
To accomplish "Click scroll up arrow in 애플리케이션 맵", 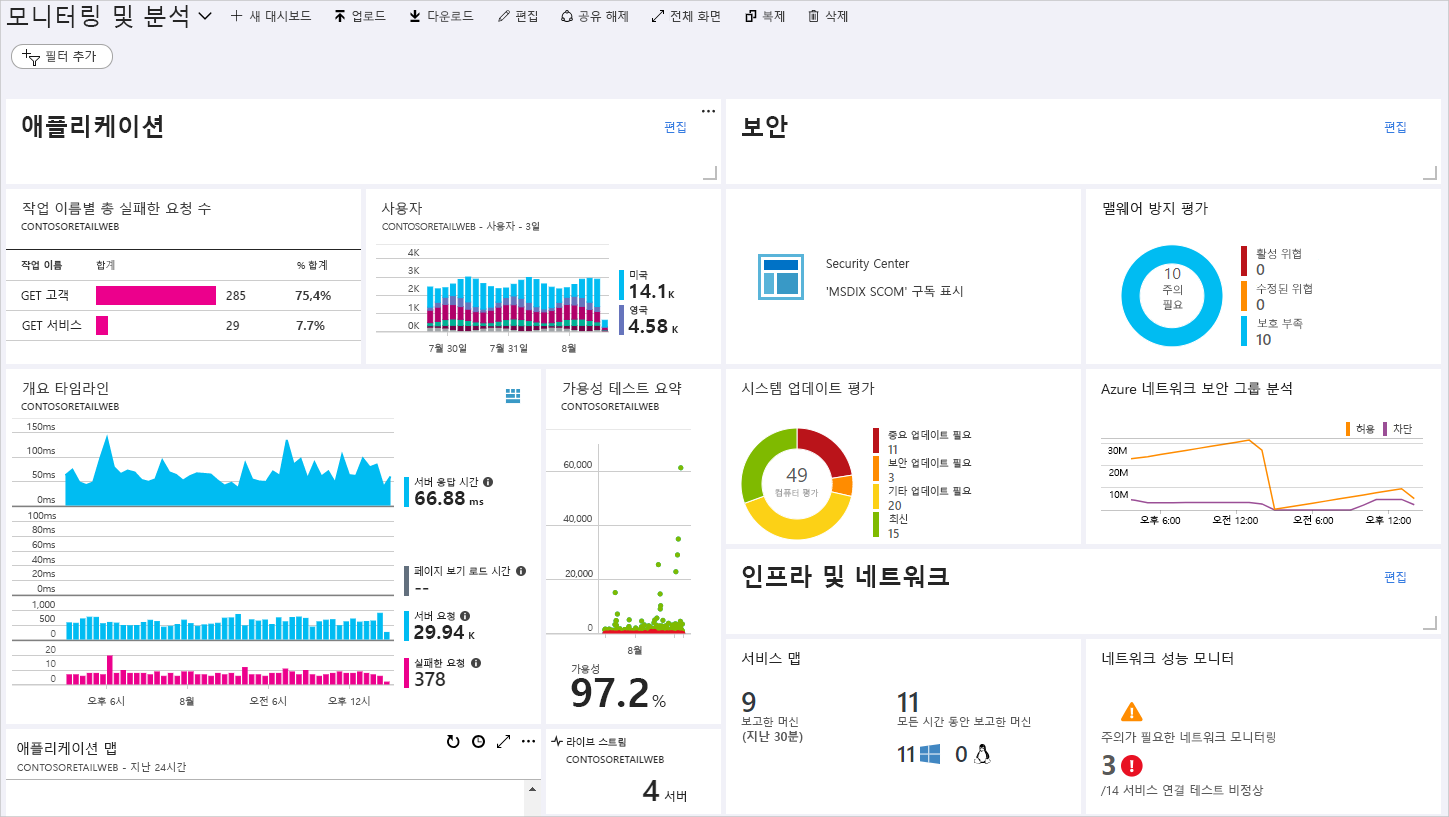I will 532,788.
